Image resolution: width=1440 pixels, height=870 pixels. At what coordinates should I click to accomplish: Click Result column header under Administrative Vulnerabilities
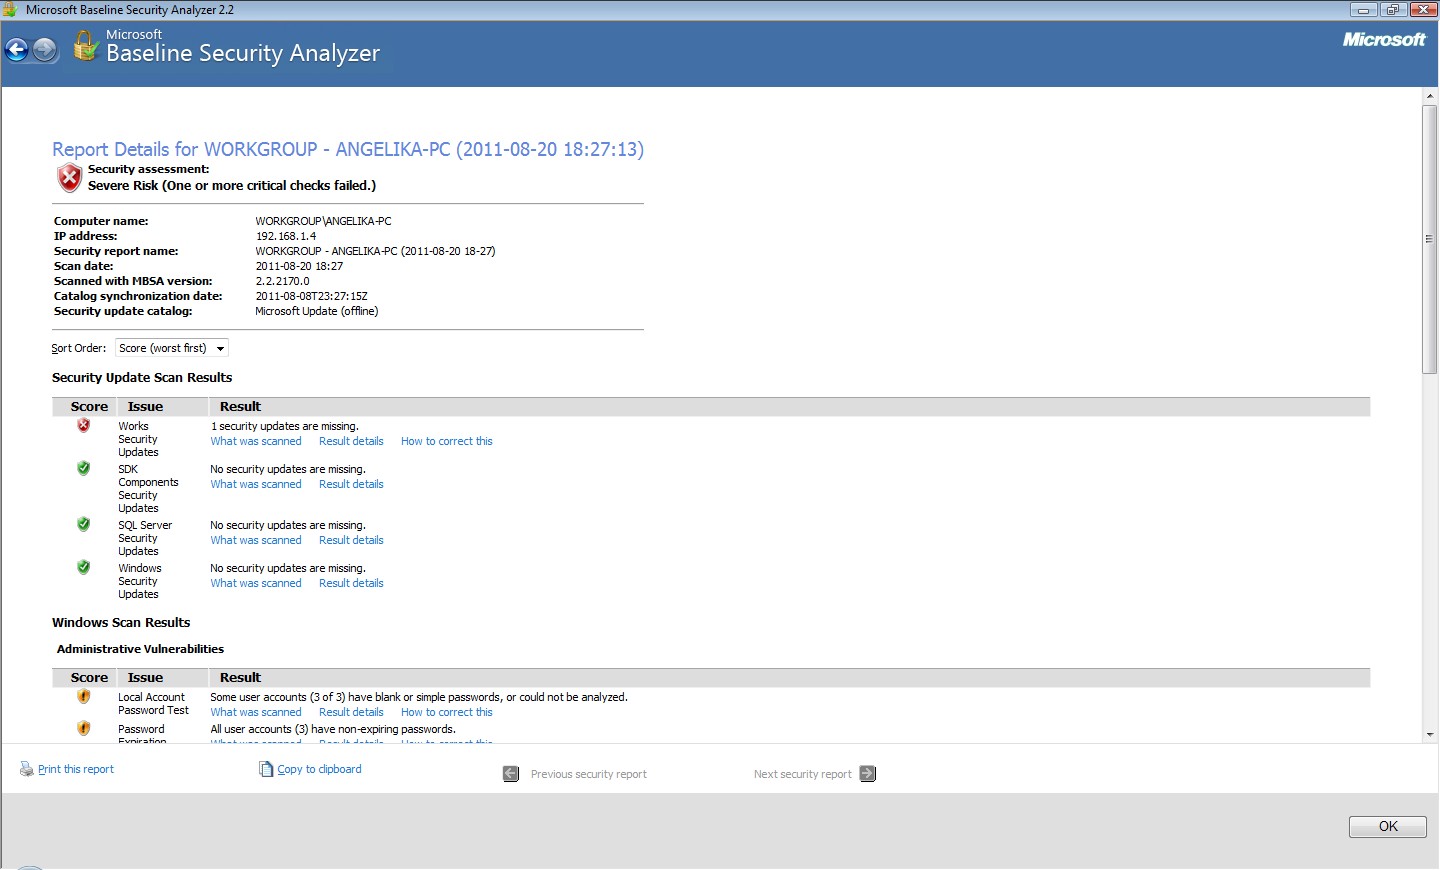pos(240,677)
